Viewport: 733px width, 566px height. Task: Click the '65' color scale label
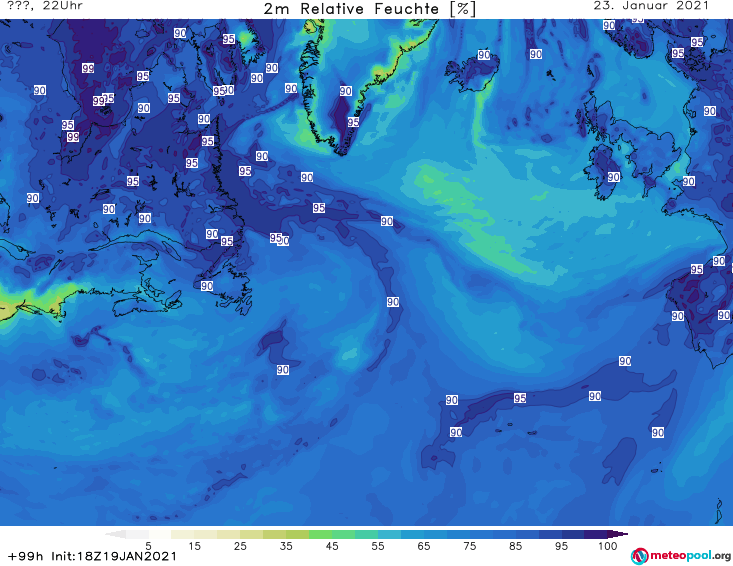(424, 546)
